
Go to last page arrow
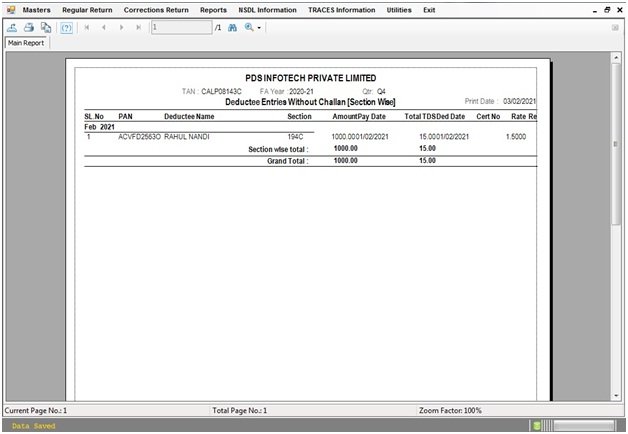click(138, 28)
